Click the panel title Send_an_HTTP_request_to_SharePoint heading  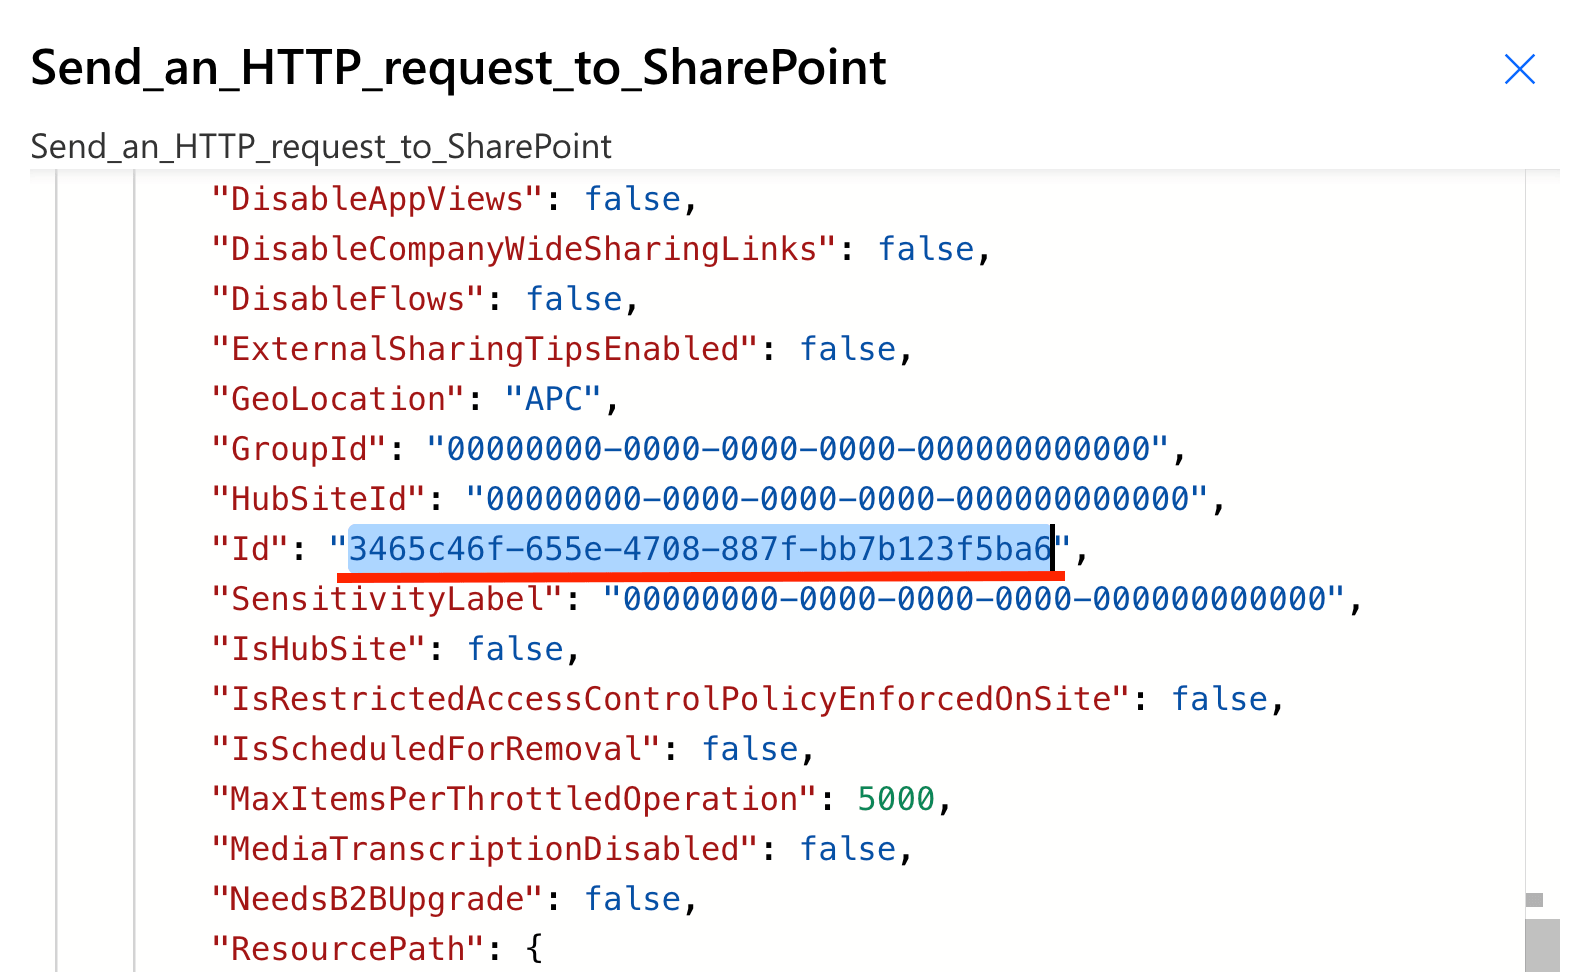(x=458, y=68)
